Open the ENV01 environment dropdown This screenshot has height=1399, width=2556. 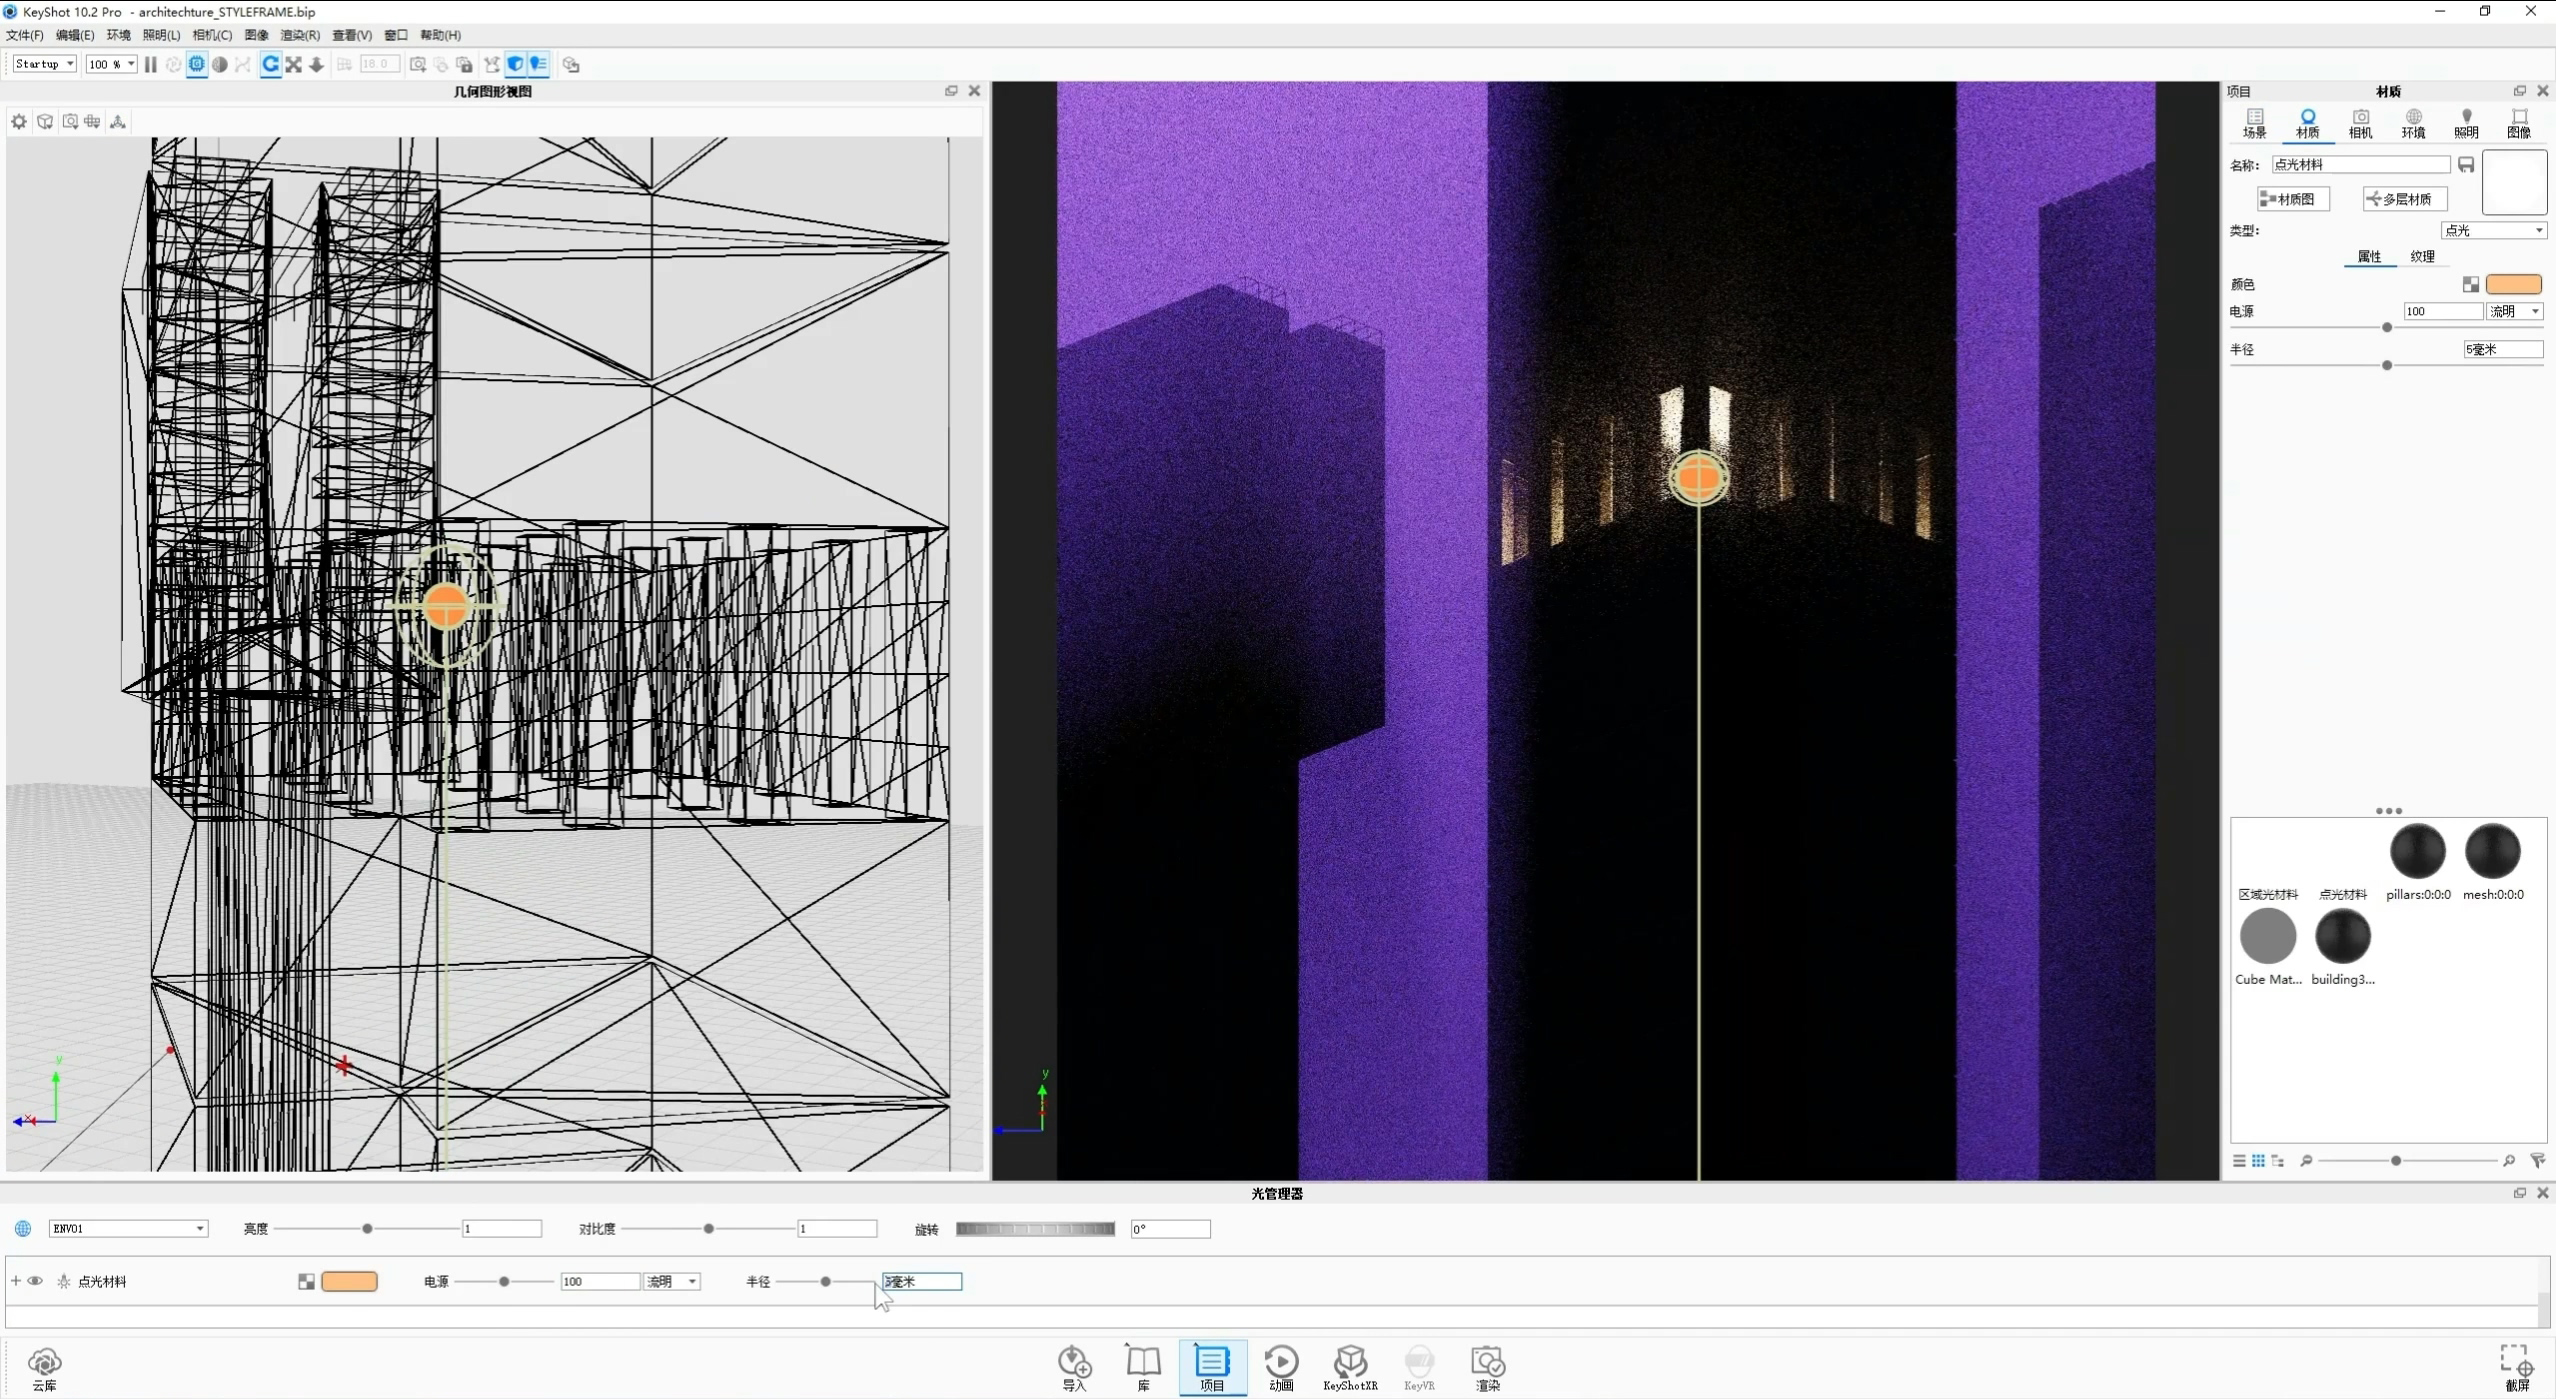point(127,1228)
